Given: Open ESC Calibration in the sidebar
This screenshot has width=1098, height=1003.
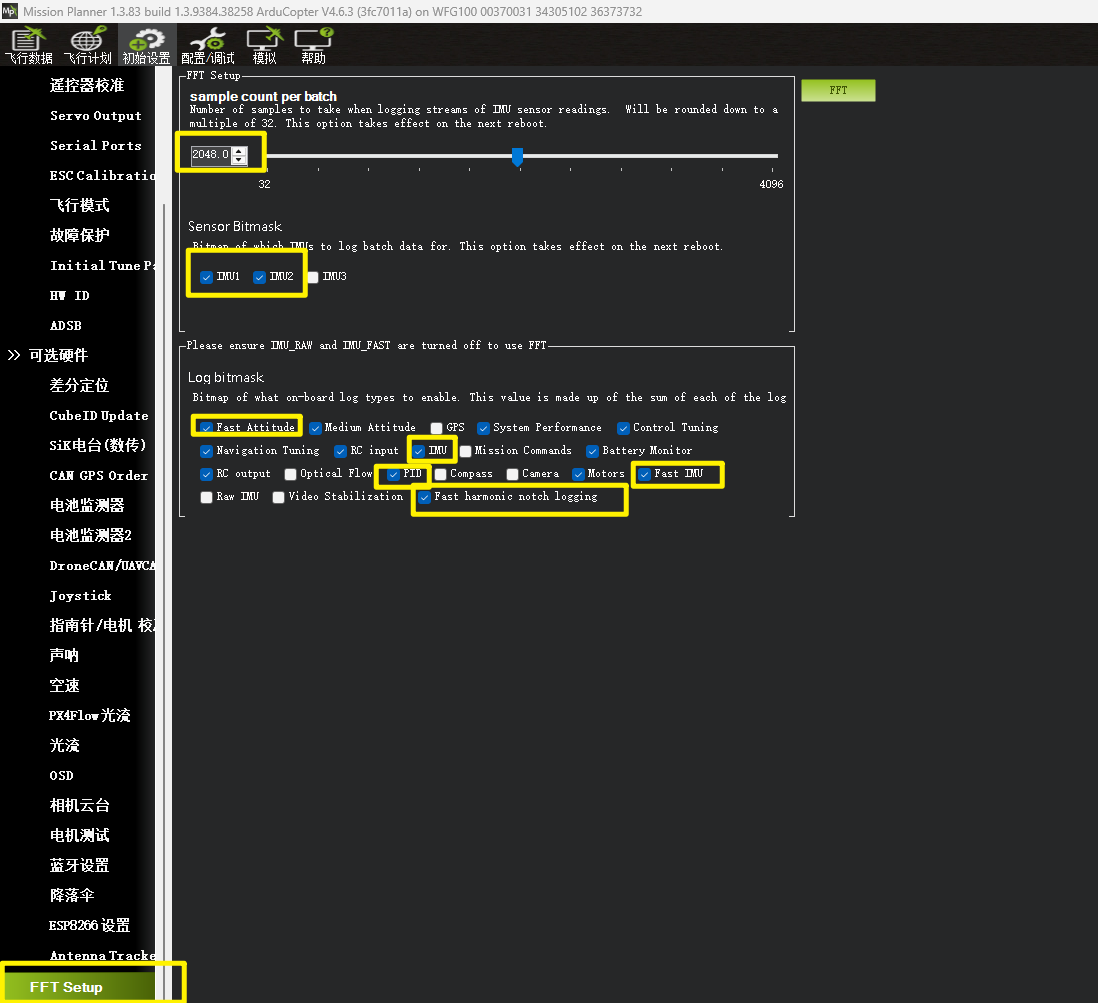Looking at the screenshot, I should coord(102,176).
